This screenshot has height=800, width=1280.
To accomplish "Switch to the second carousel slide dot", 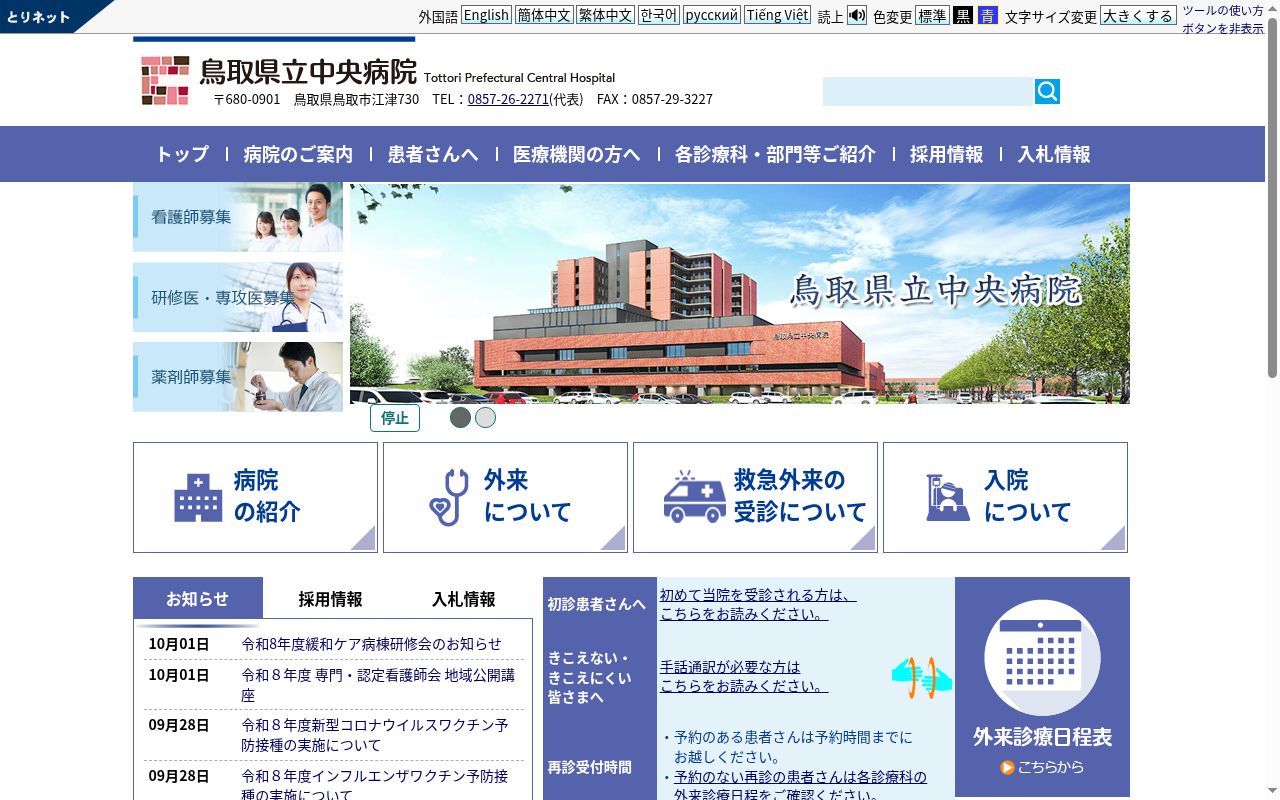I will (485, 418).
